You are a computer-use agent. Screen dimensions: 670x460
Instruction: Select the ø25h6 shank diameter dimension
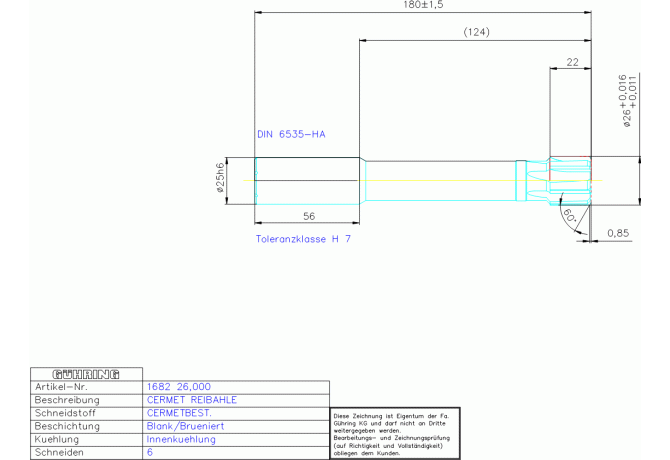coord(220,177)
